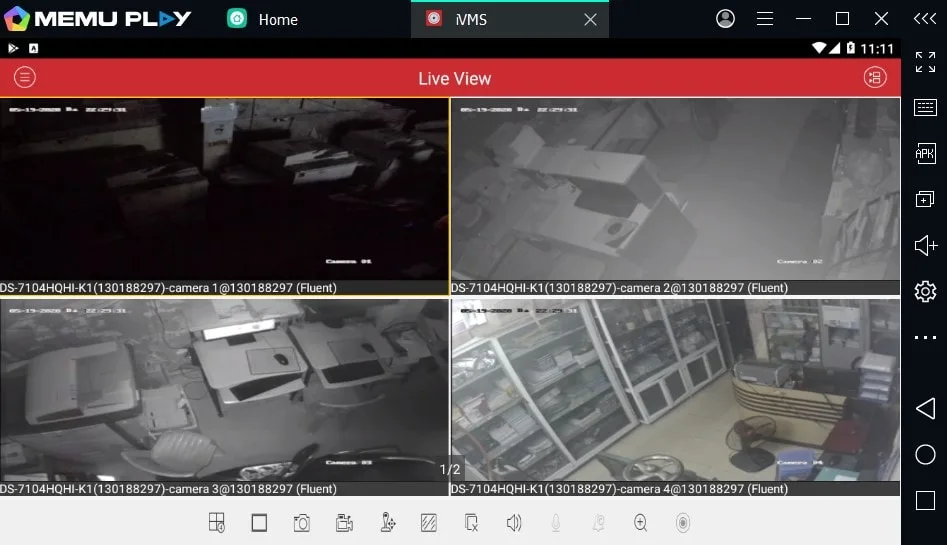Open PTZ joystick control
This screenshot has height=545, width=947.
coord(387,523)
